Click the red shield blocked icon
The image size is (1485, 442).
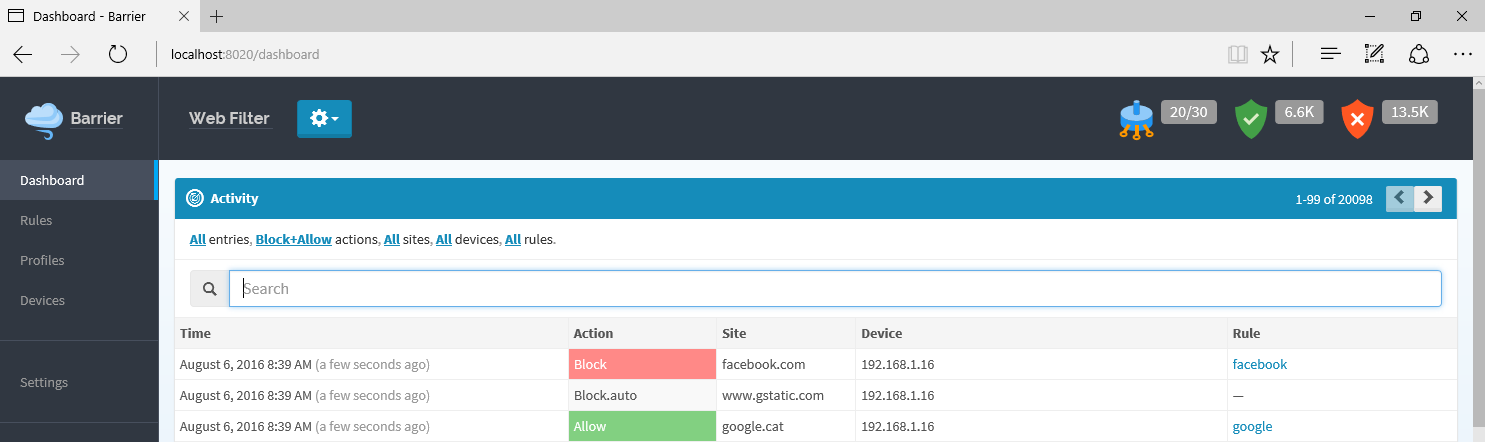coord(1357,120)
